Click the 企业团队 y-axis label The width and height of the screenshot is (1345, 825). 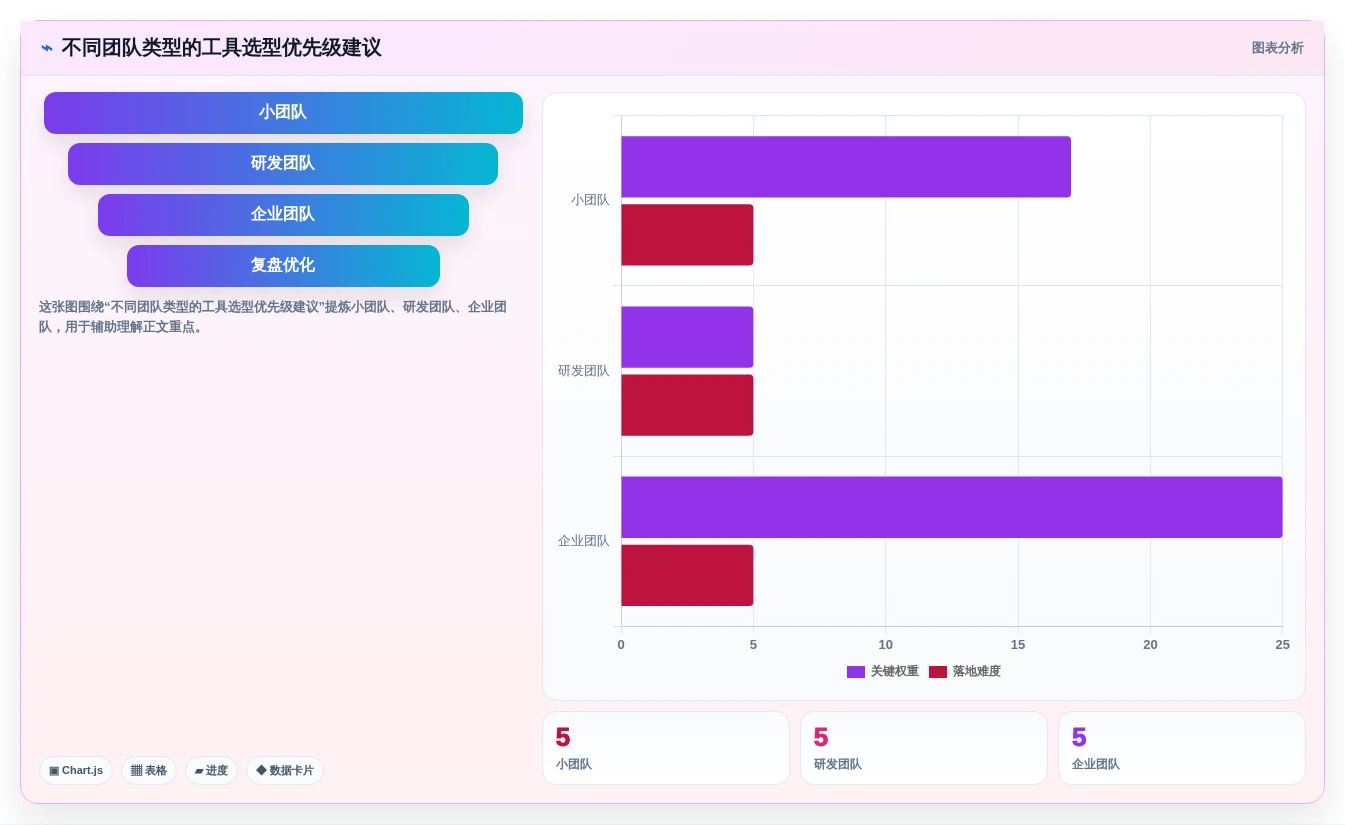583,541
